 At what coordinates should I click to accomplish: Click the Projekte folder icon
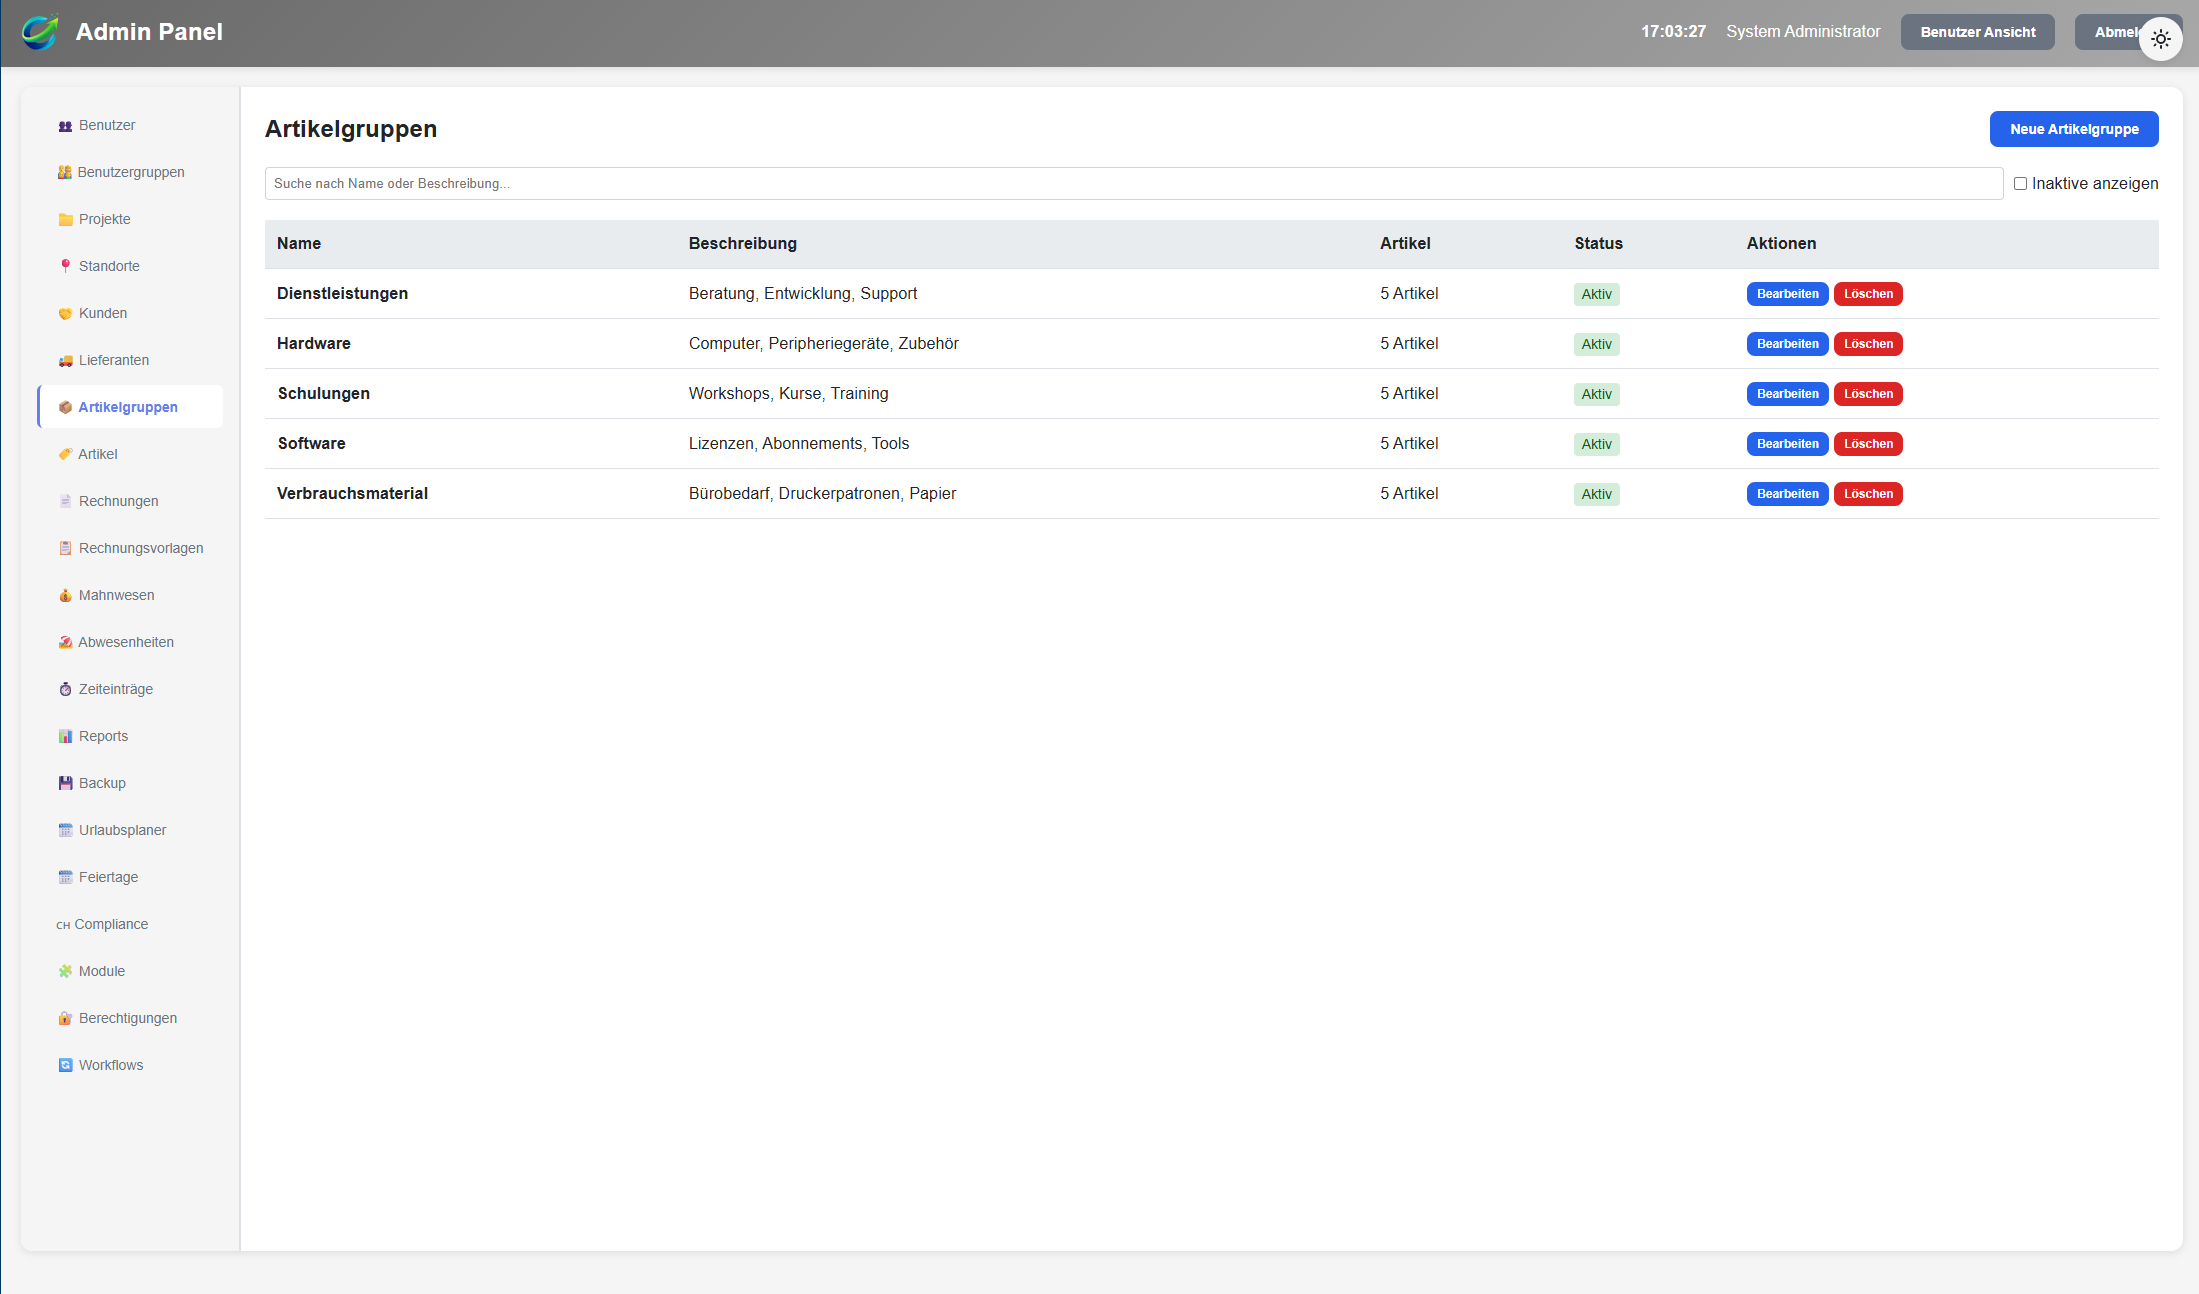[x=65, y=220]
